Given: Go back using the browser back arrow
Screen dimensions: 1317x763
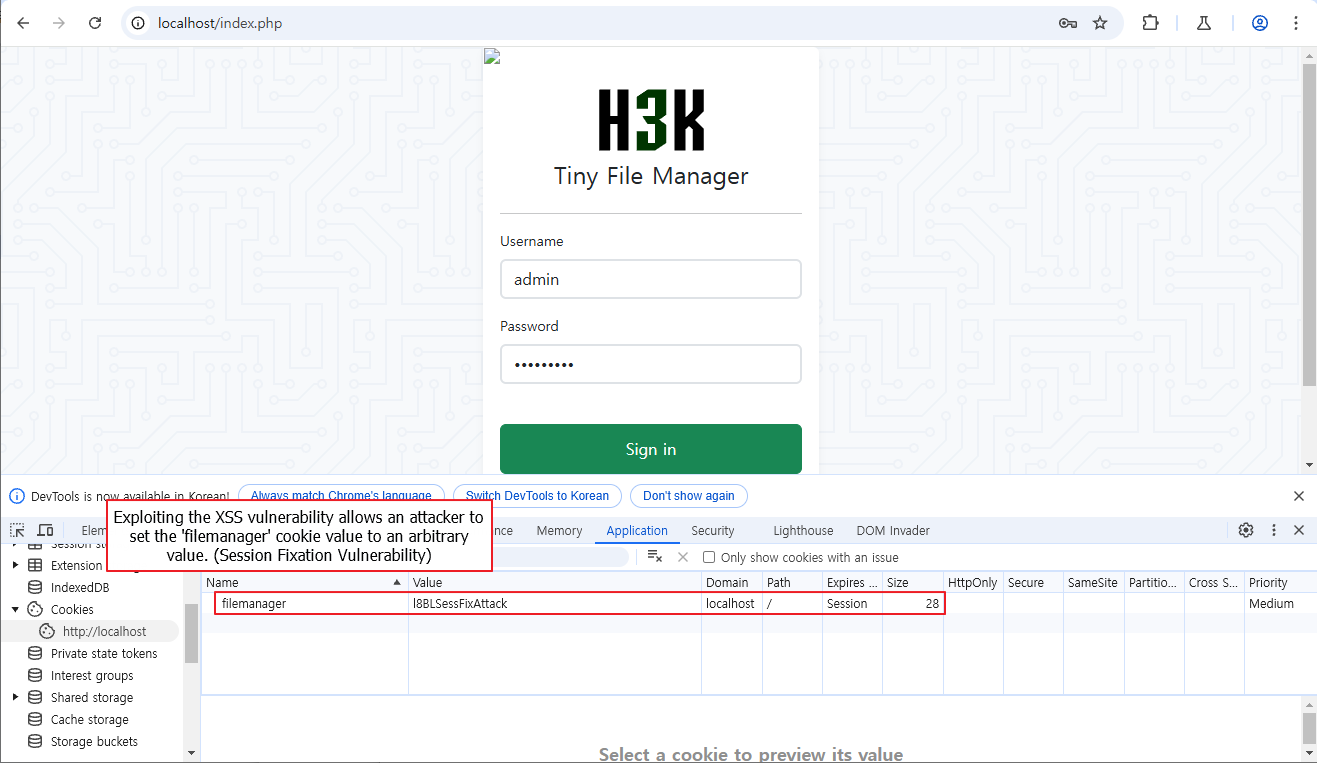Looking at the screenshot, I should coord(23,23).
